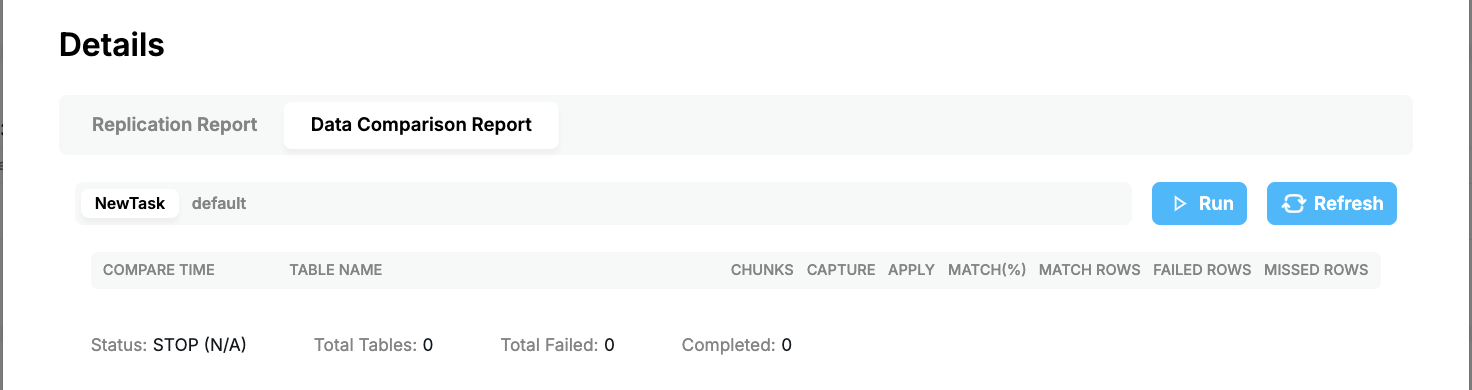Select the MISSED ROWS column header
The height and width of the screenshot is (390, 1472).
tap(1316, 270)
